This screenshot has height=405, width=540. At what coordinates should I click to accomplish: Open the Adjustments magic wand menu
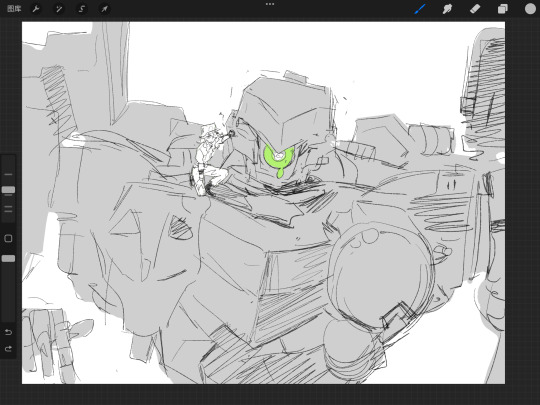pyautogui.click(x=59, y=9)
